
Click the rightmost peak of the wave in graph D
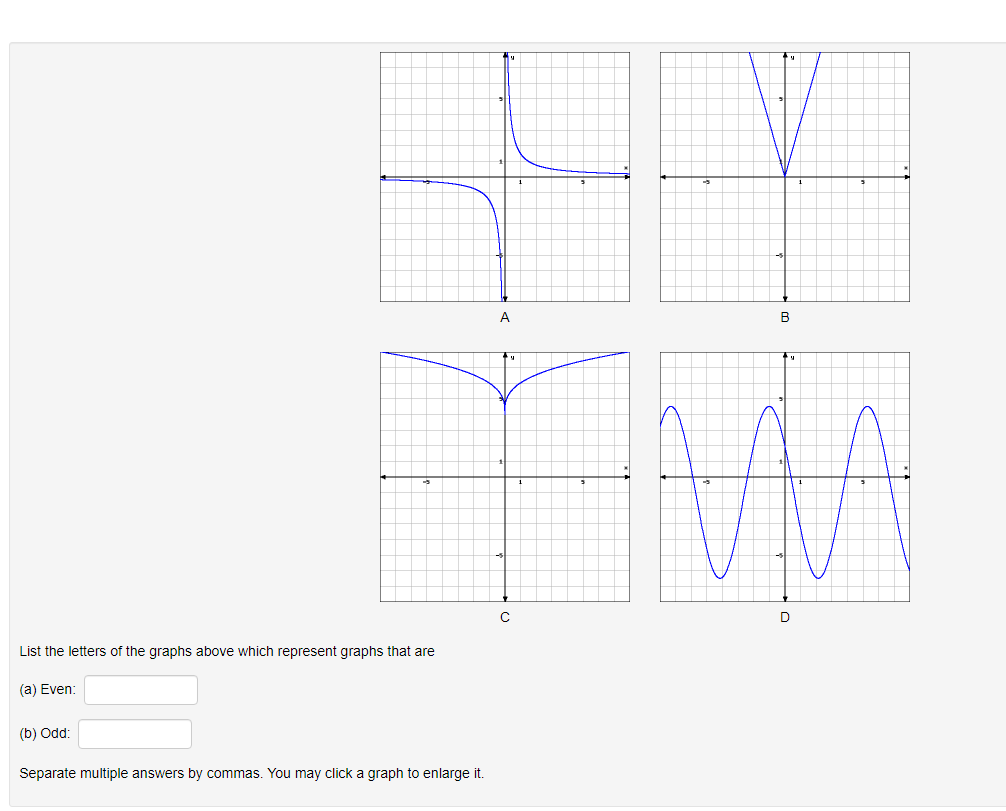[867, 406]
